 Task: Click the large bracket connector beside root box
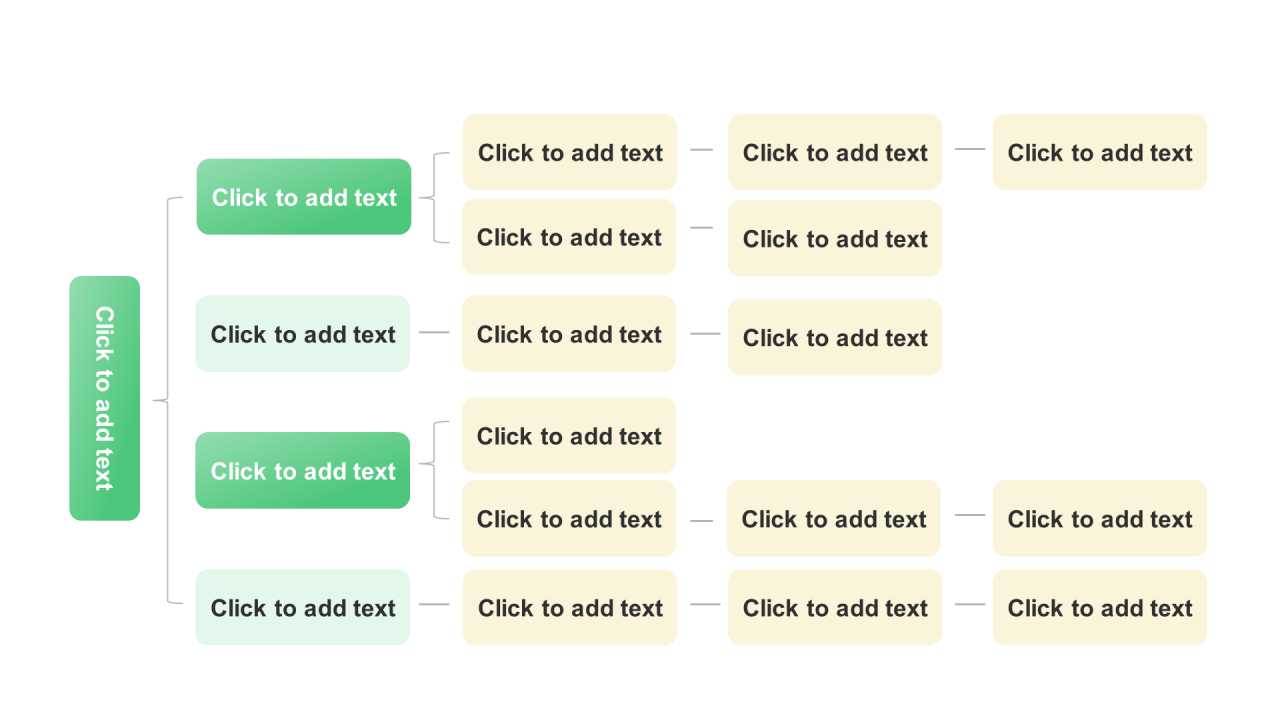168,400
